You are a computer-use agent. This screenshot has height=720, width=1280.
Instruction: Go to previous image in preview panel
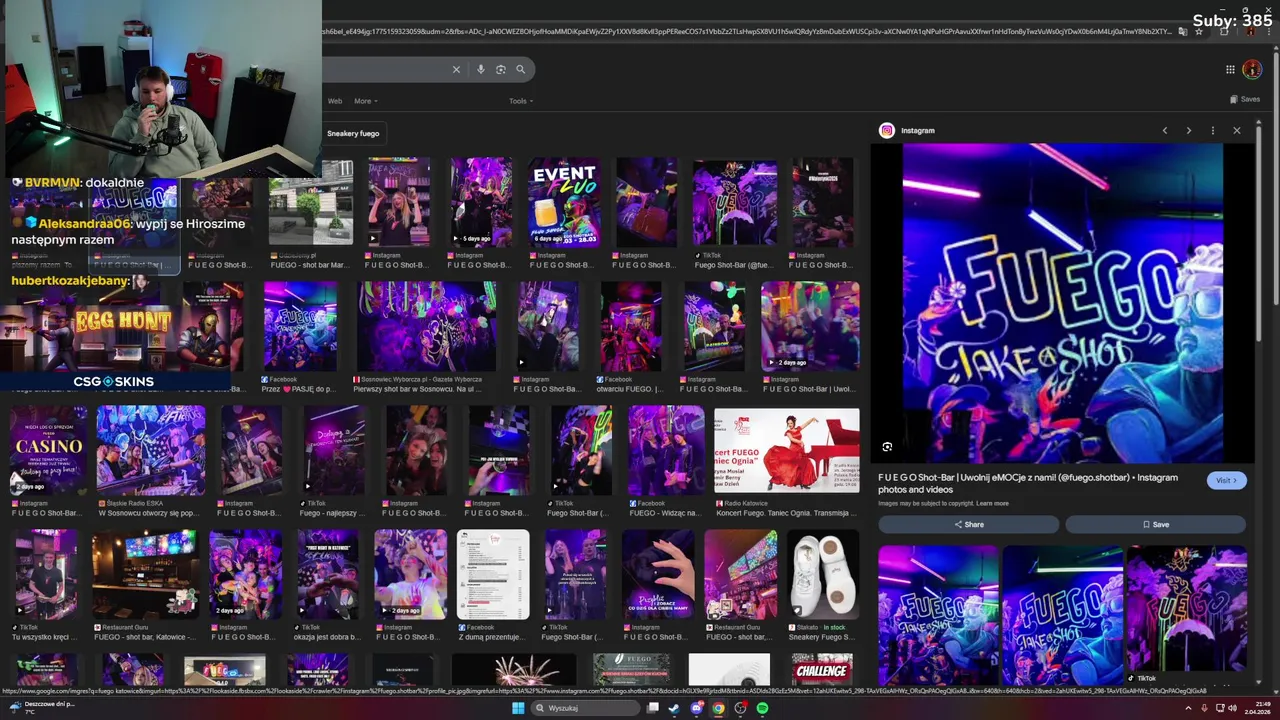1164,131
